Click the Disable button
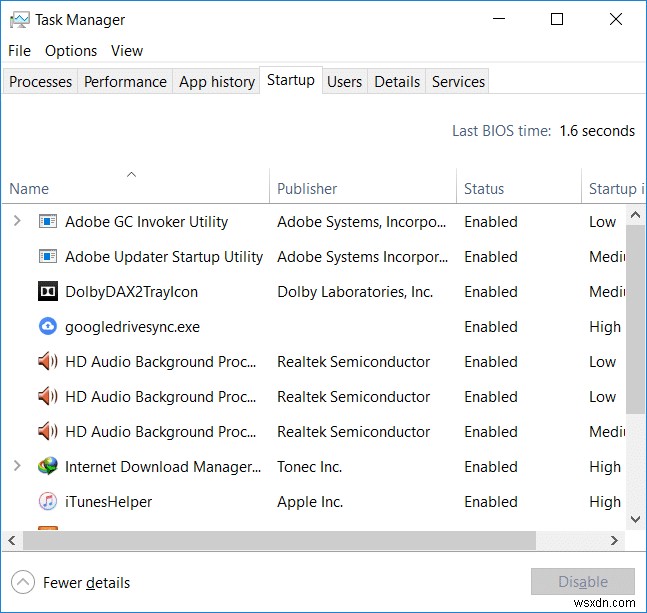Image resolution: width=647 pixels, height=613 pixels. tap(583, 582)
